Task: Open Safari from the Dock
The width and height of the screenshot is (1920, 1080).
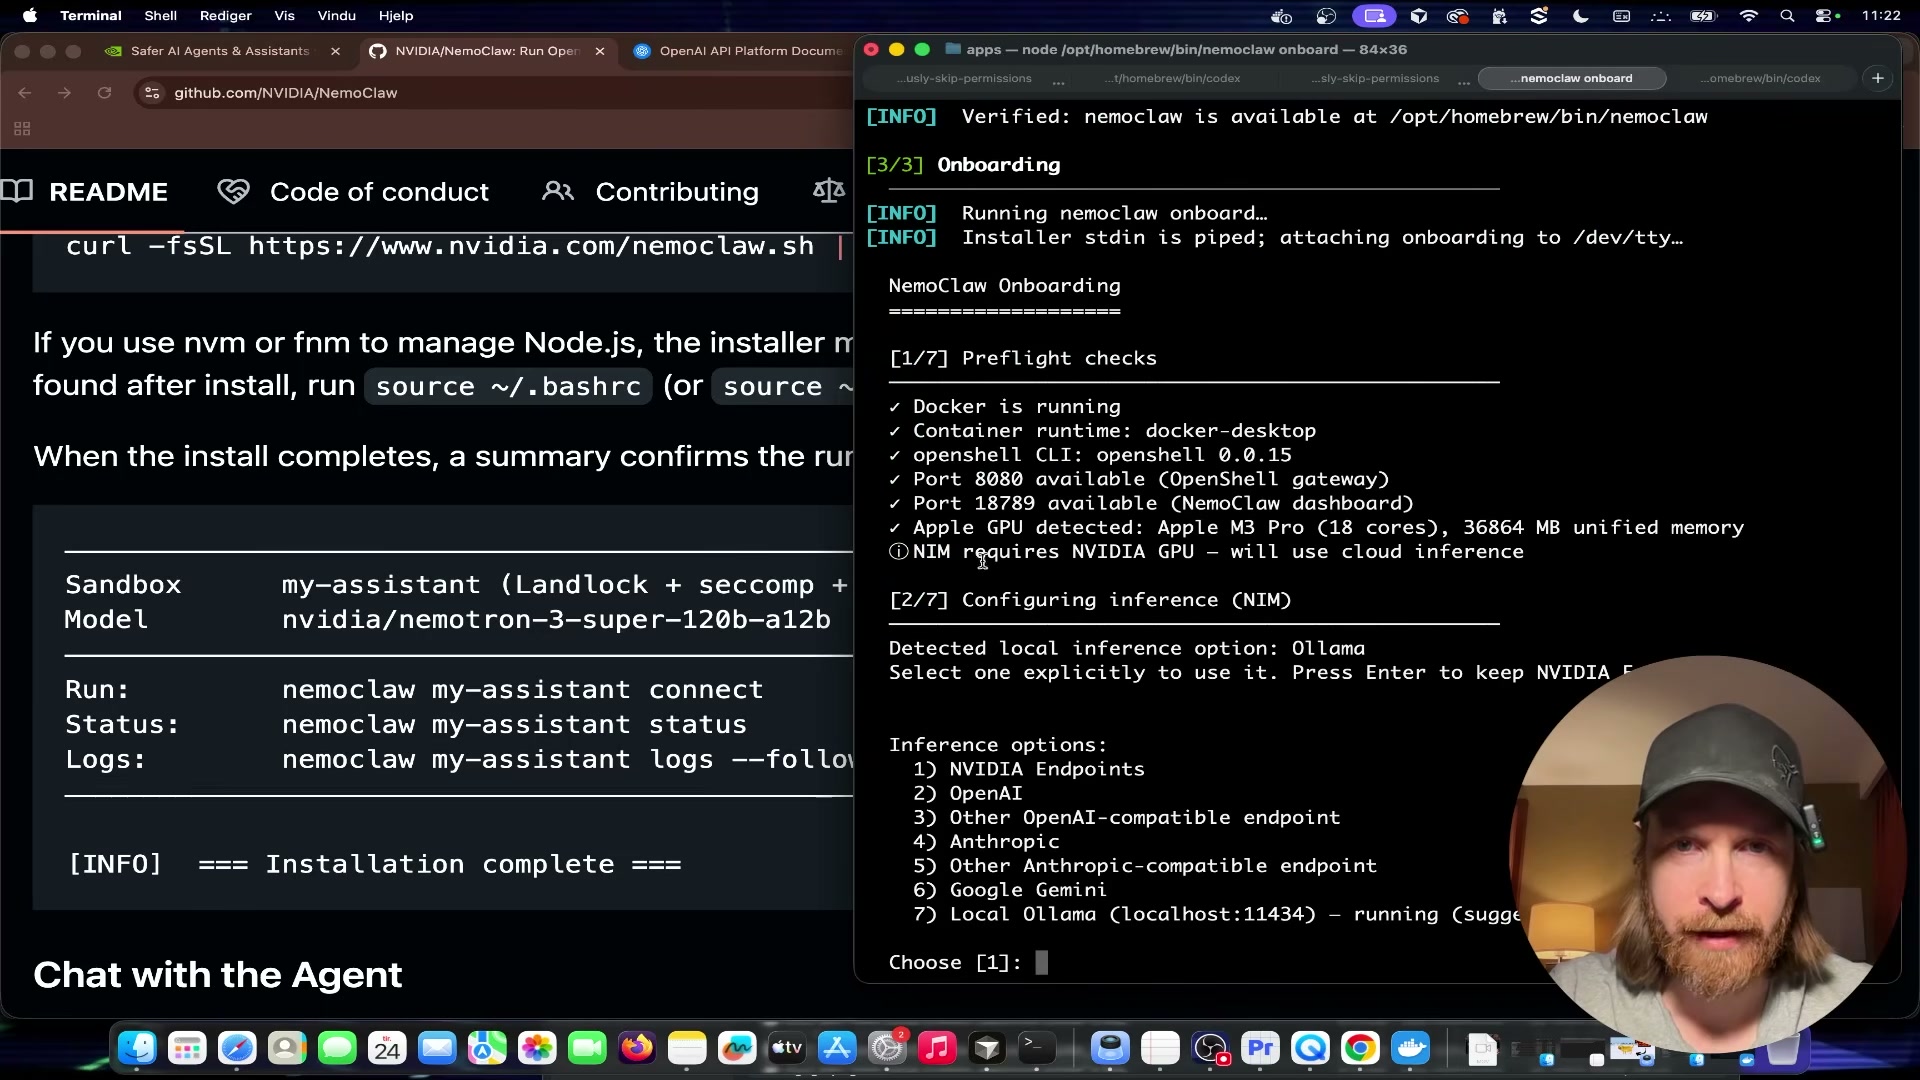Action: pos(237,1048)
